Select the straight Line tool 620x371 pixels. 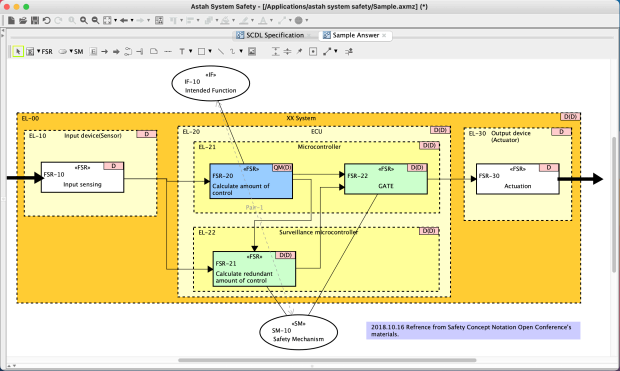221,51
